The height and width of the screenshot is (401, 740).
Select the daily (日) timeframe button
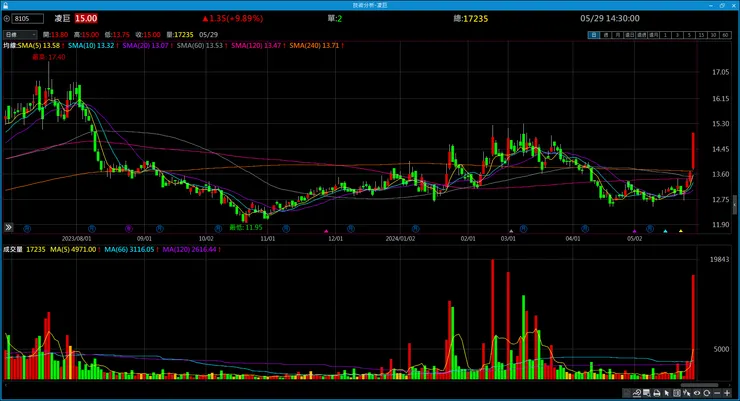click(x=593, y=35)
